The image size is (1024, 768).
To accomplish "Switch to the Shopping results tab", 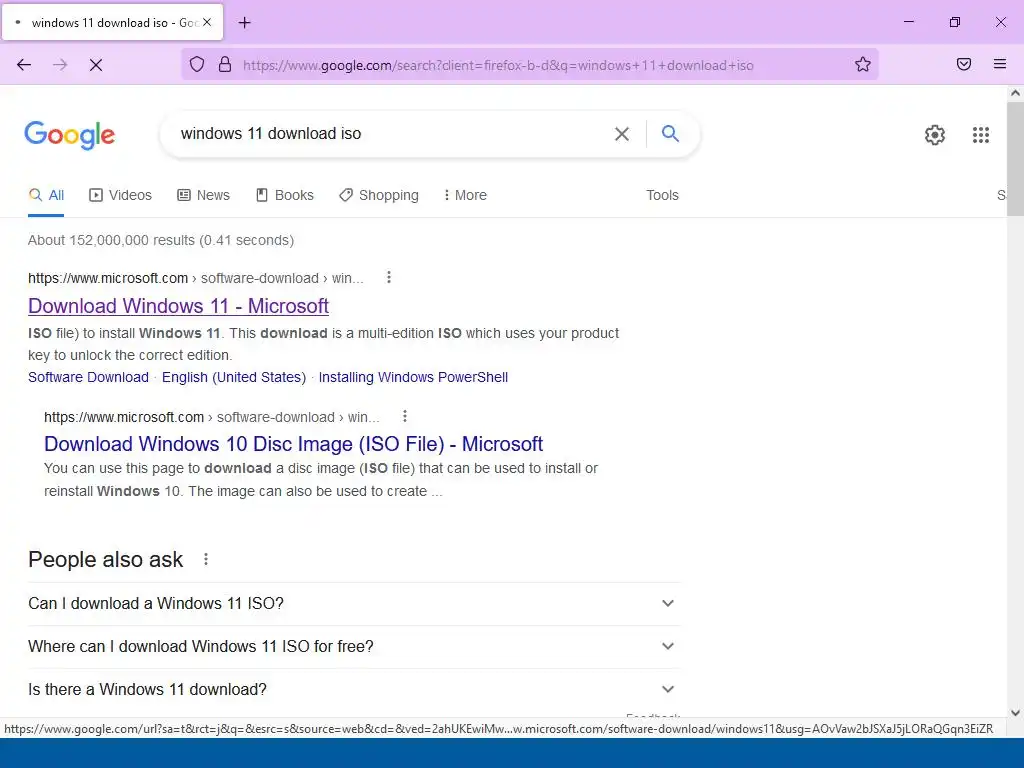I will 379,195.
